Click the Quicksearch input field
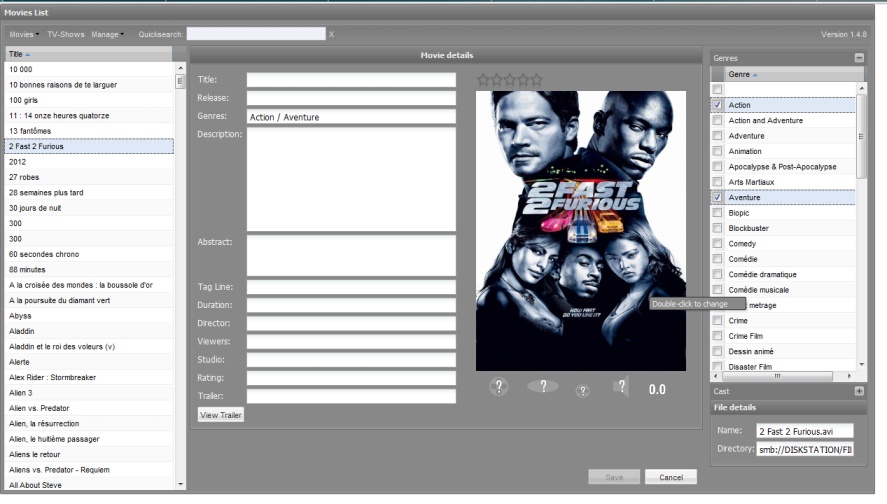Image resolution: width=887 pixels, height=504 pixels. click(256, 34)
